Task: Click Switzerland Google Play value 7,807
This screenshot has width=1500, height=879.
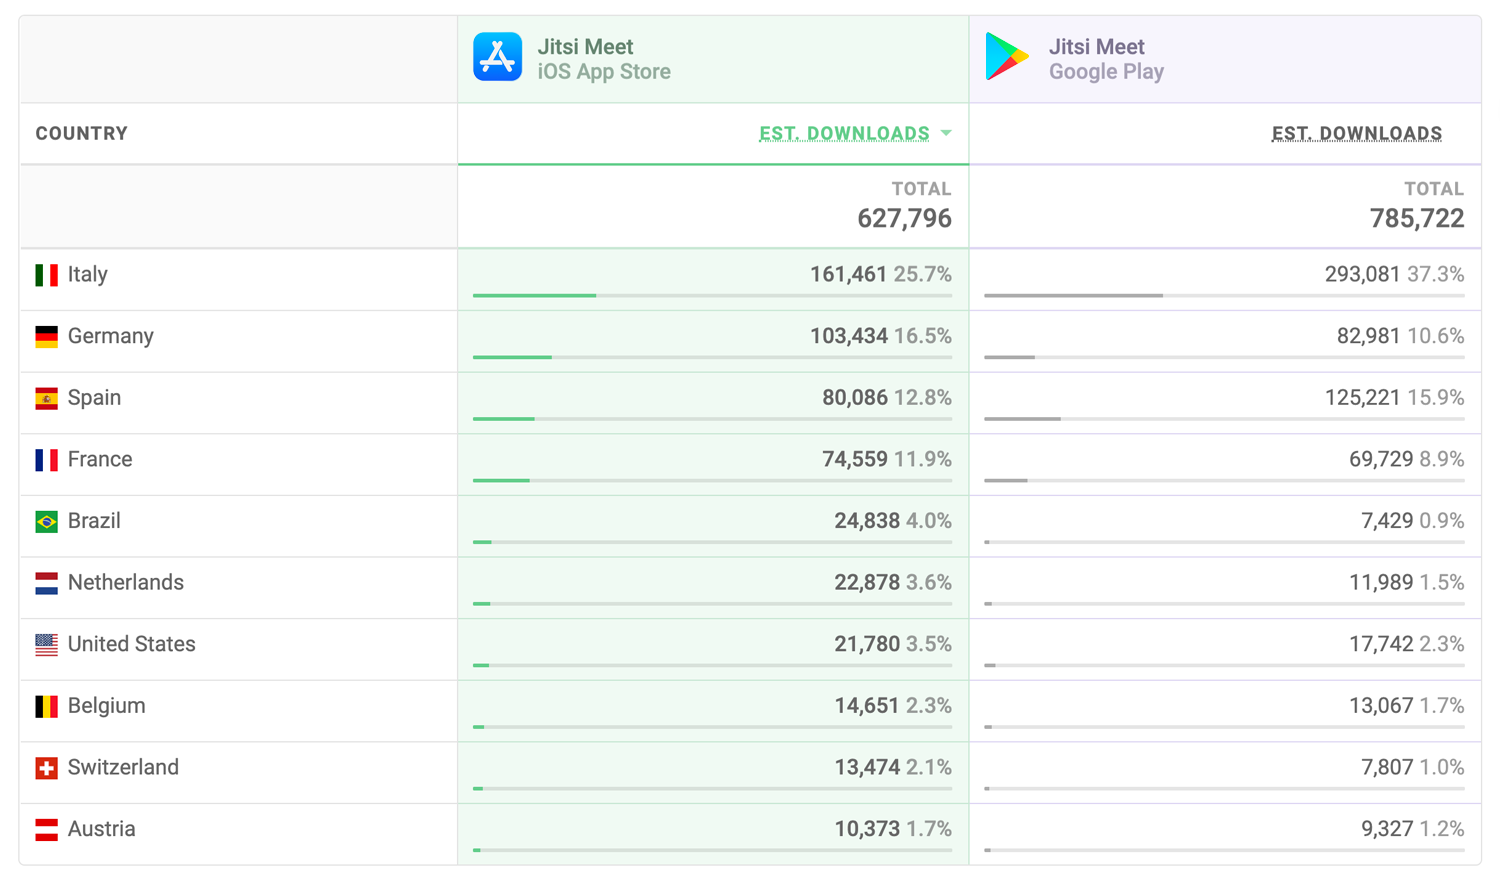Action: [1387, 767]
